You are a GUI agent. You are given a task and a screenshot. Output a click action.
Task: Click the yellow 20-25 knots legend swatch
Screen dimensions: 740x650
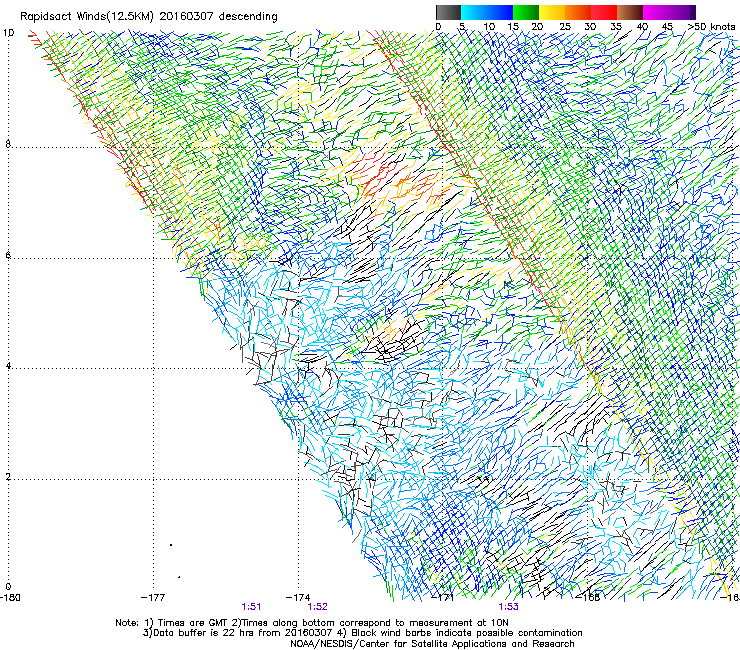click(552, 12)
